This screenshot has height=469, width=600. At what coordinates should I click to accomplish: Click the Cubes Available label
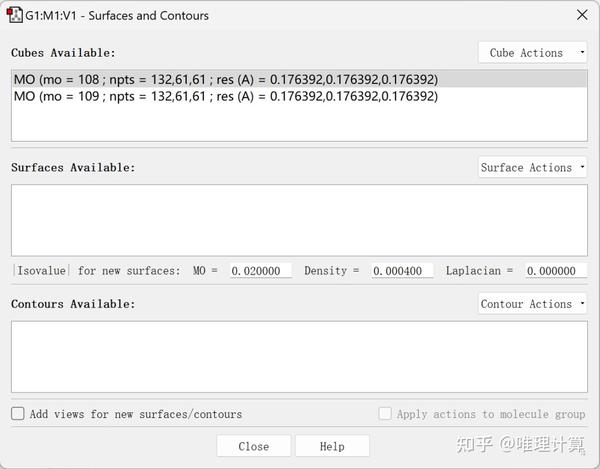(63, 53)
